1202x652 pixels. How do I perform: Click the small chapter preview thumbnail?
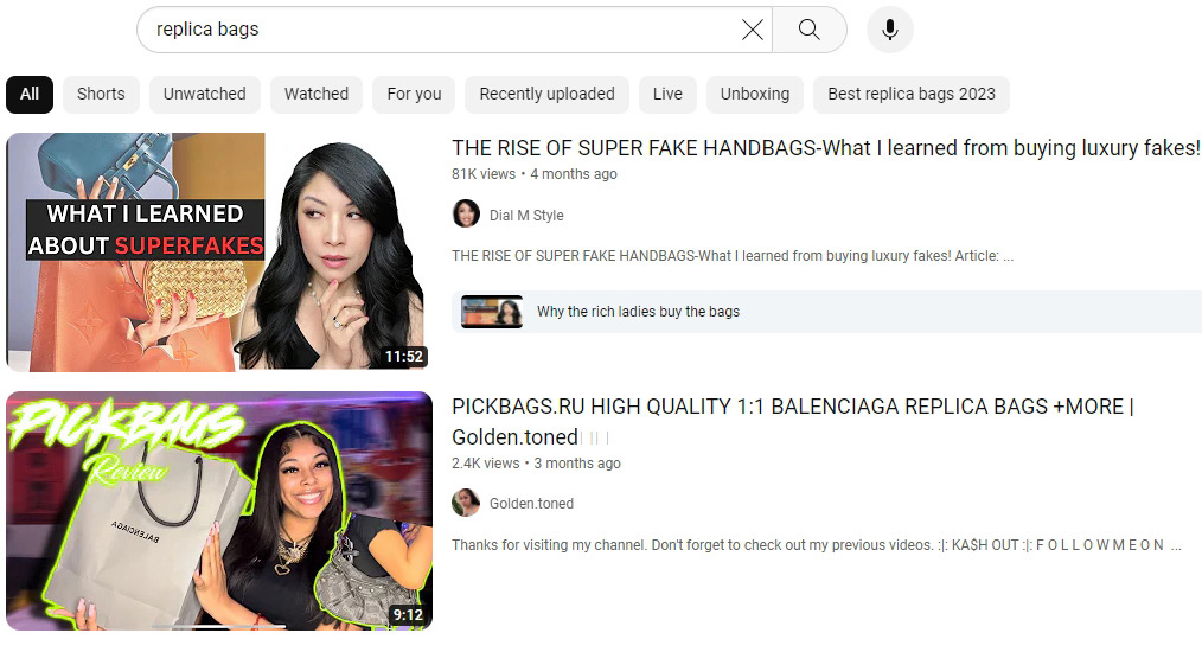tap(492, 311)
